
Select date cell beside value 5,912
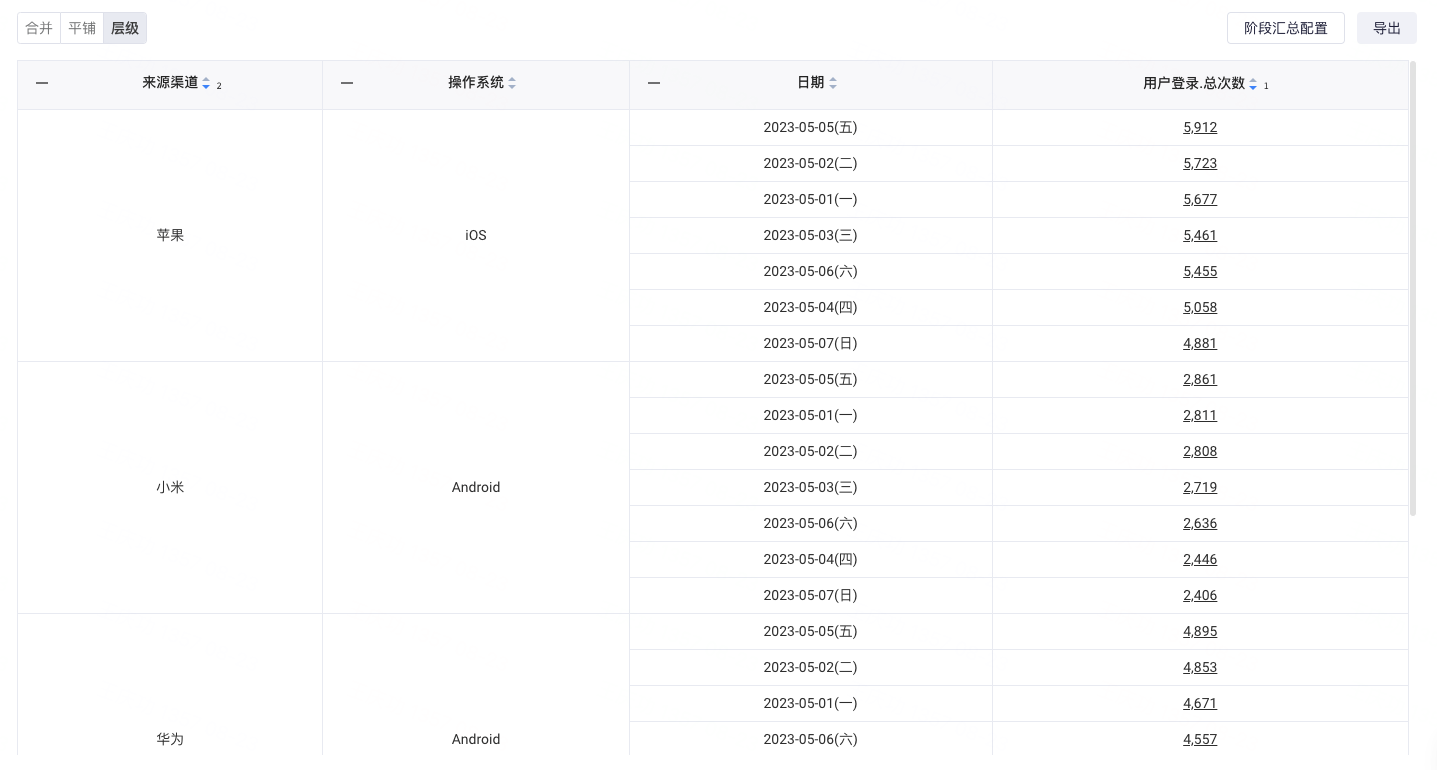(811, 127)
